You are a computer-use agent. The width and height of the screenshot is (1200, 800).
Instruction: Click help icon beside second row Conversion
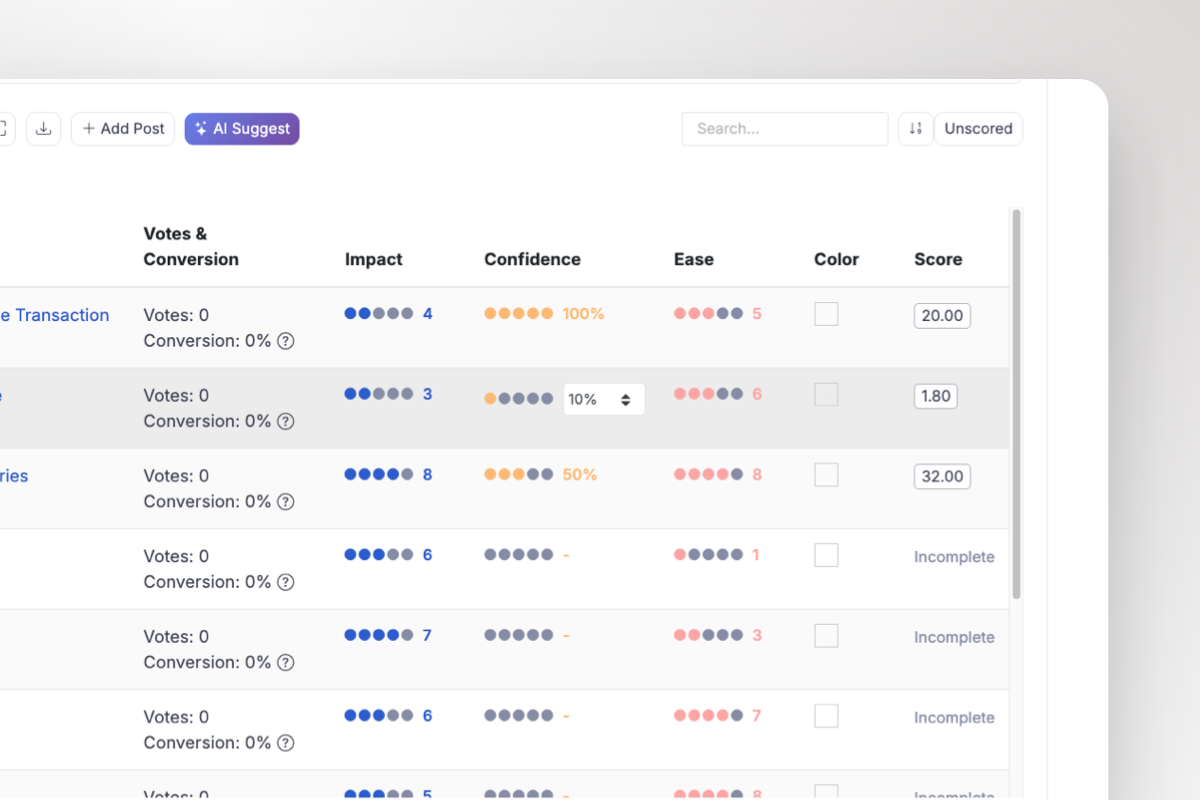click(x=286, y=421)
